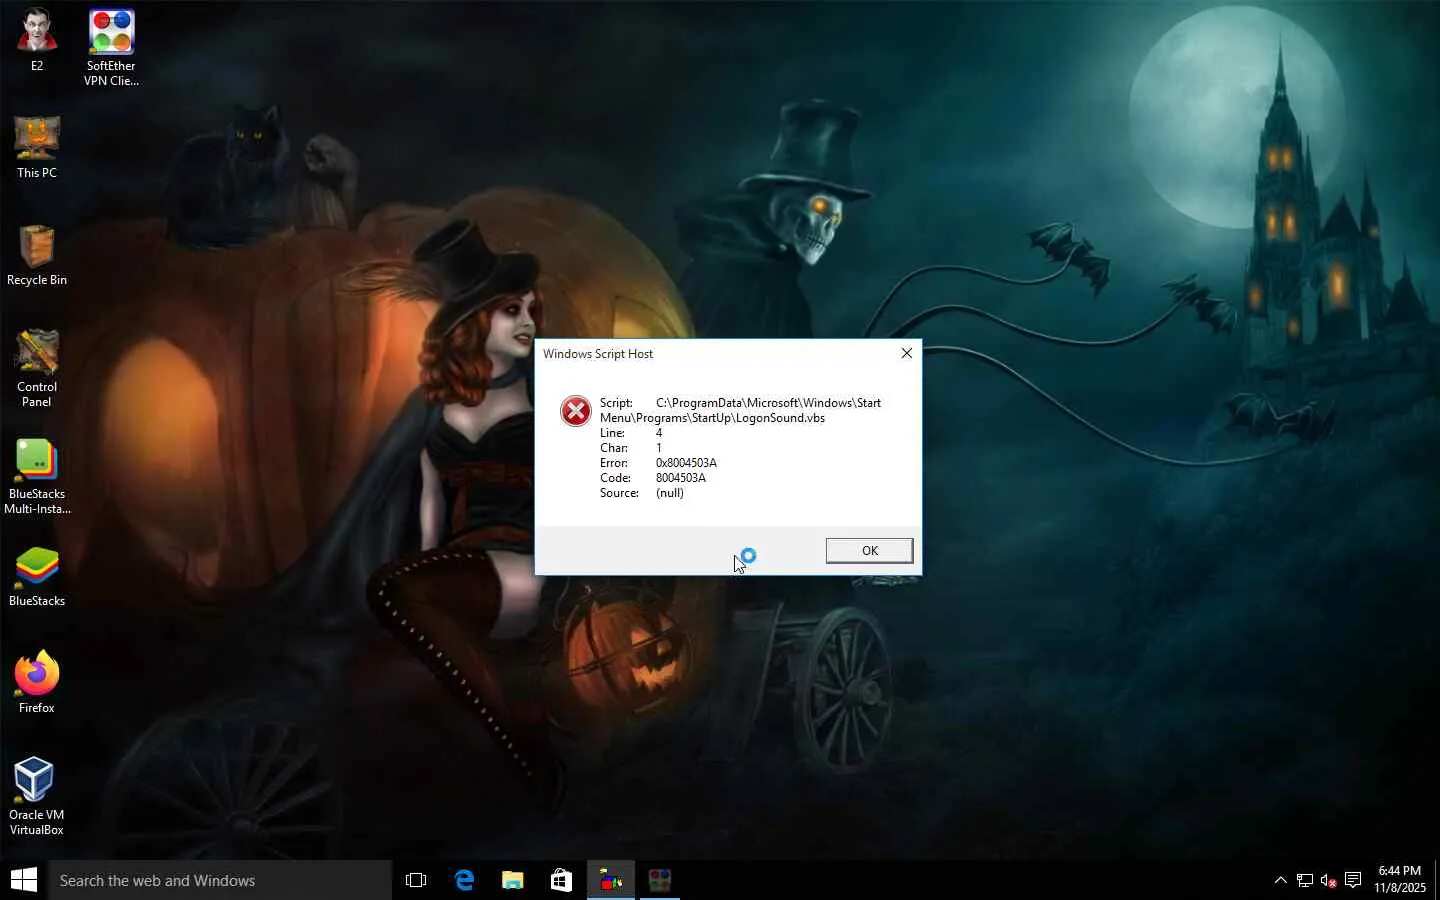Switch to the active colorful-blocks taskbar app
This screenshot has width=1440, height=900.
point(610,880)
